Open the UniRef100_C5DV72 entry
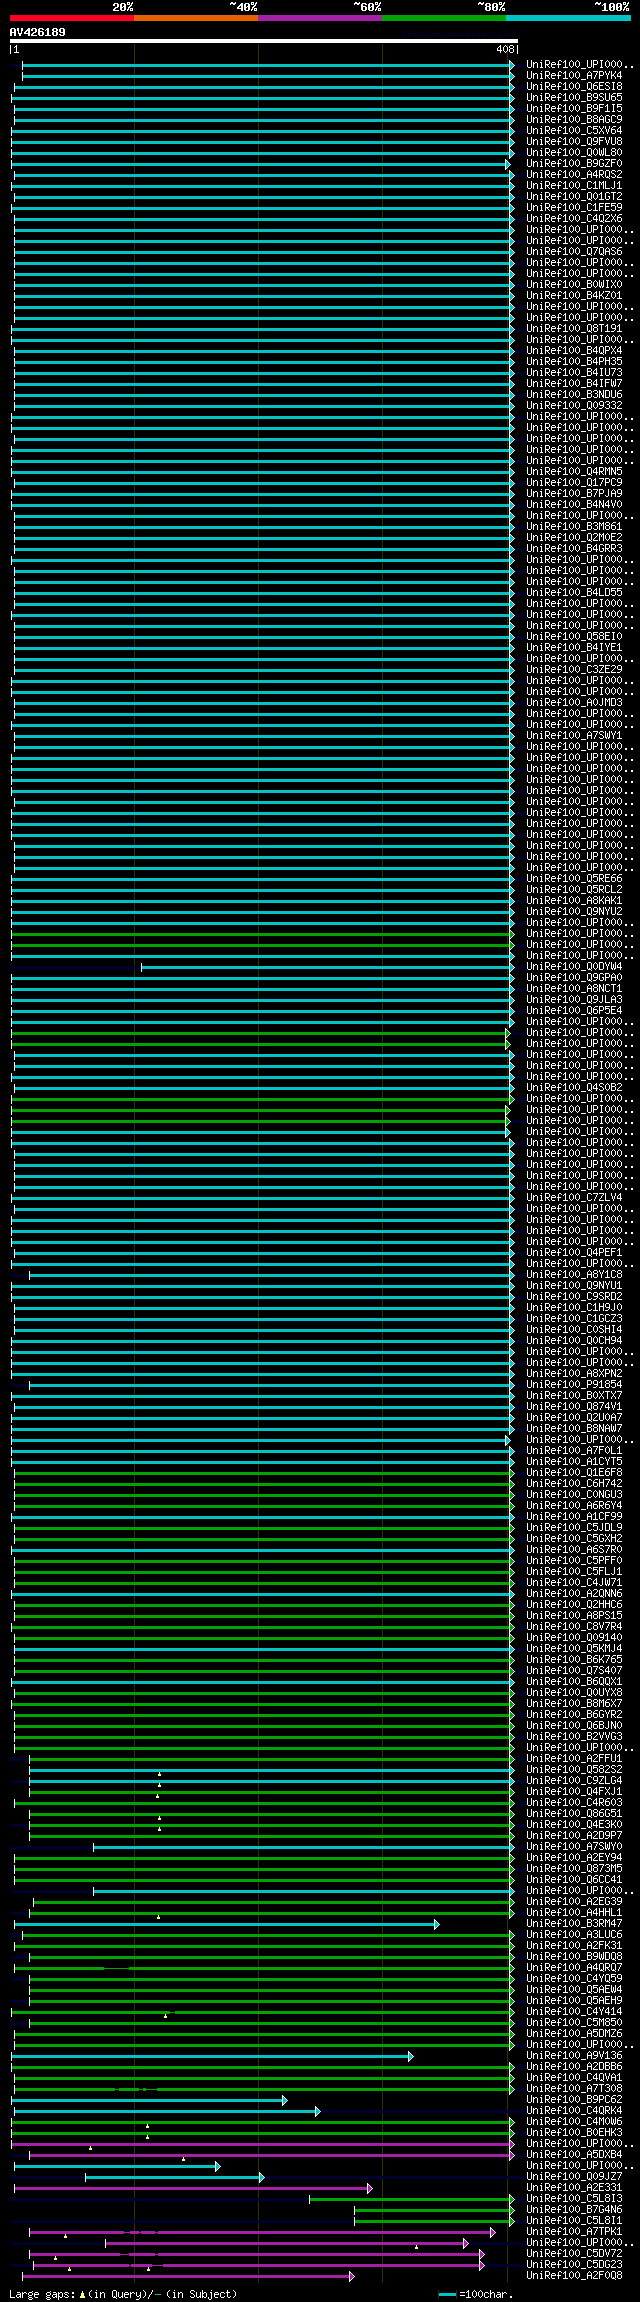640x2302 pixels. 574,2253
